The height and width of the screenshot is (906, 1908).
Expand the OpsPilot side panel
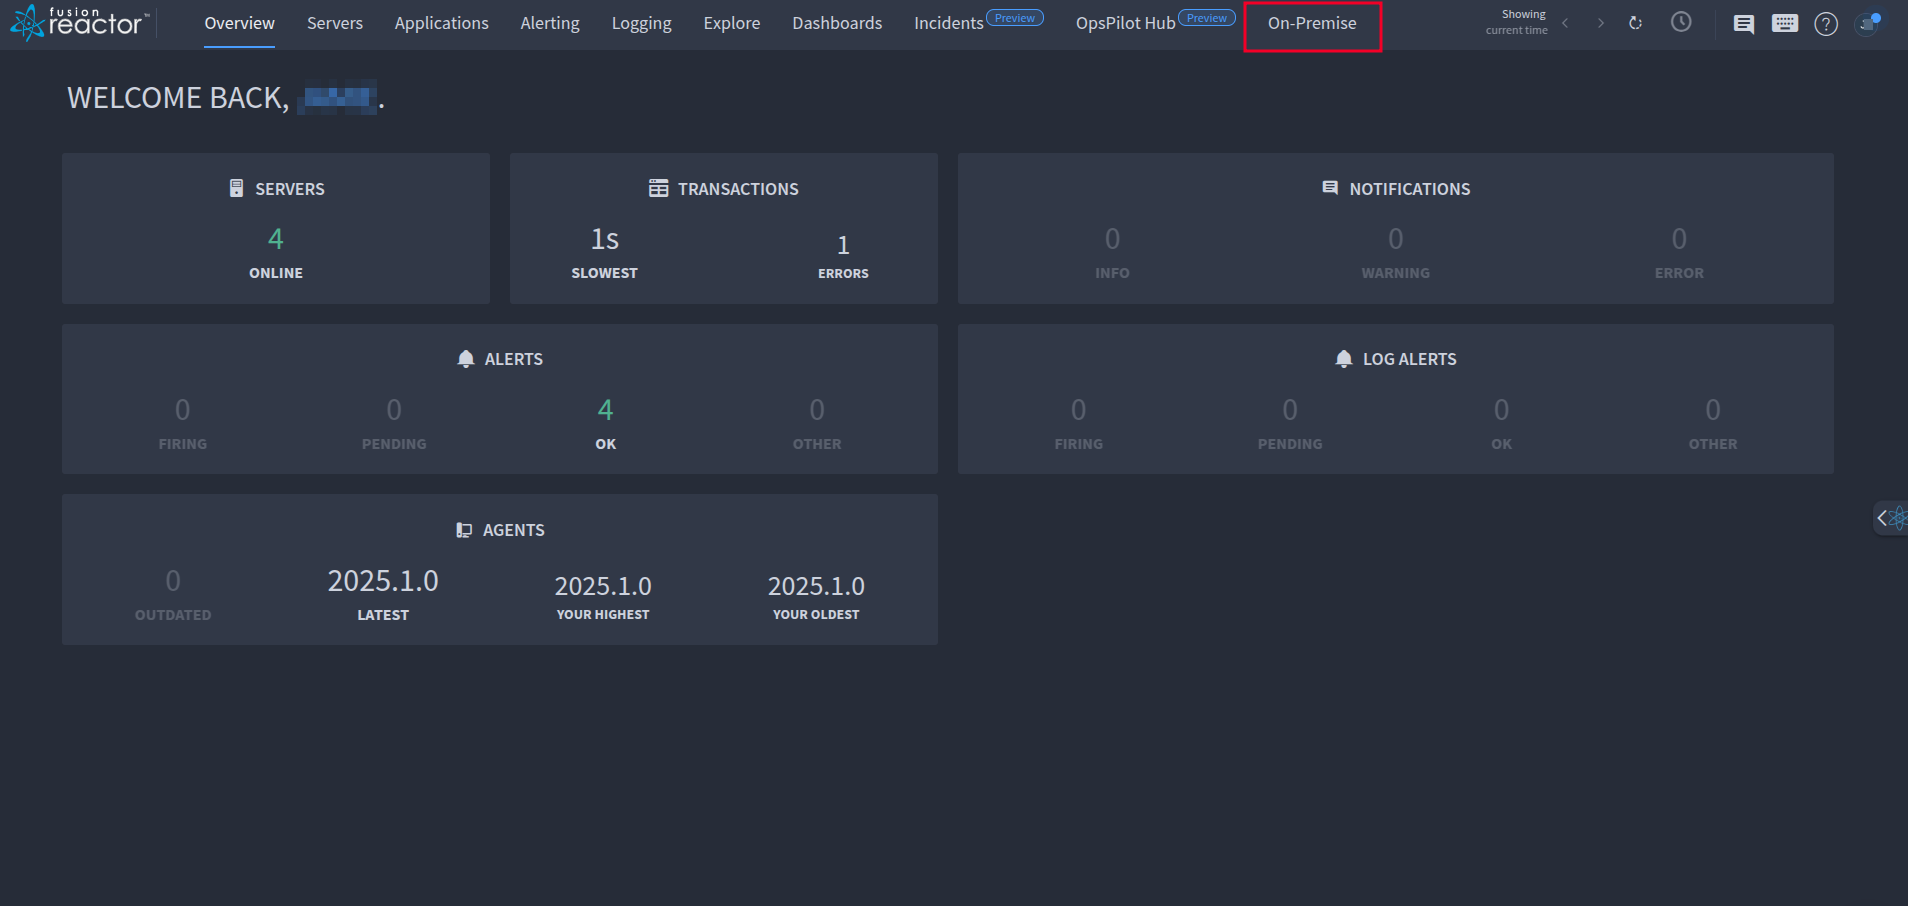[1892, 517]
